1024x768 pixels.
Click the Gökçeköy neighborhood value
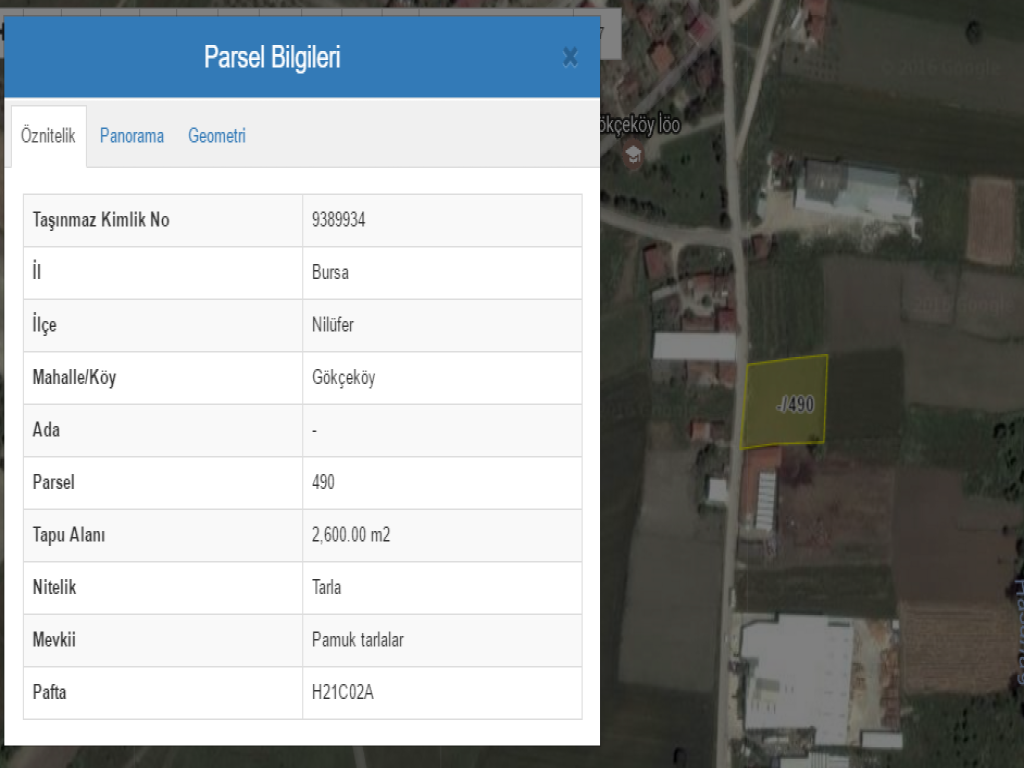(344, 378)
